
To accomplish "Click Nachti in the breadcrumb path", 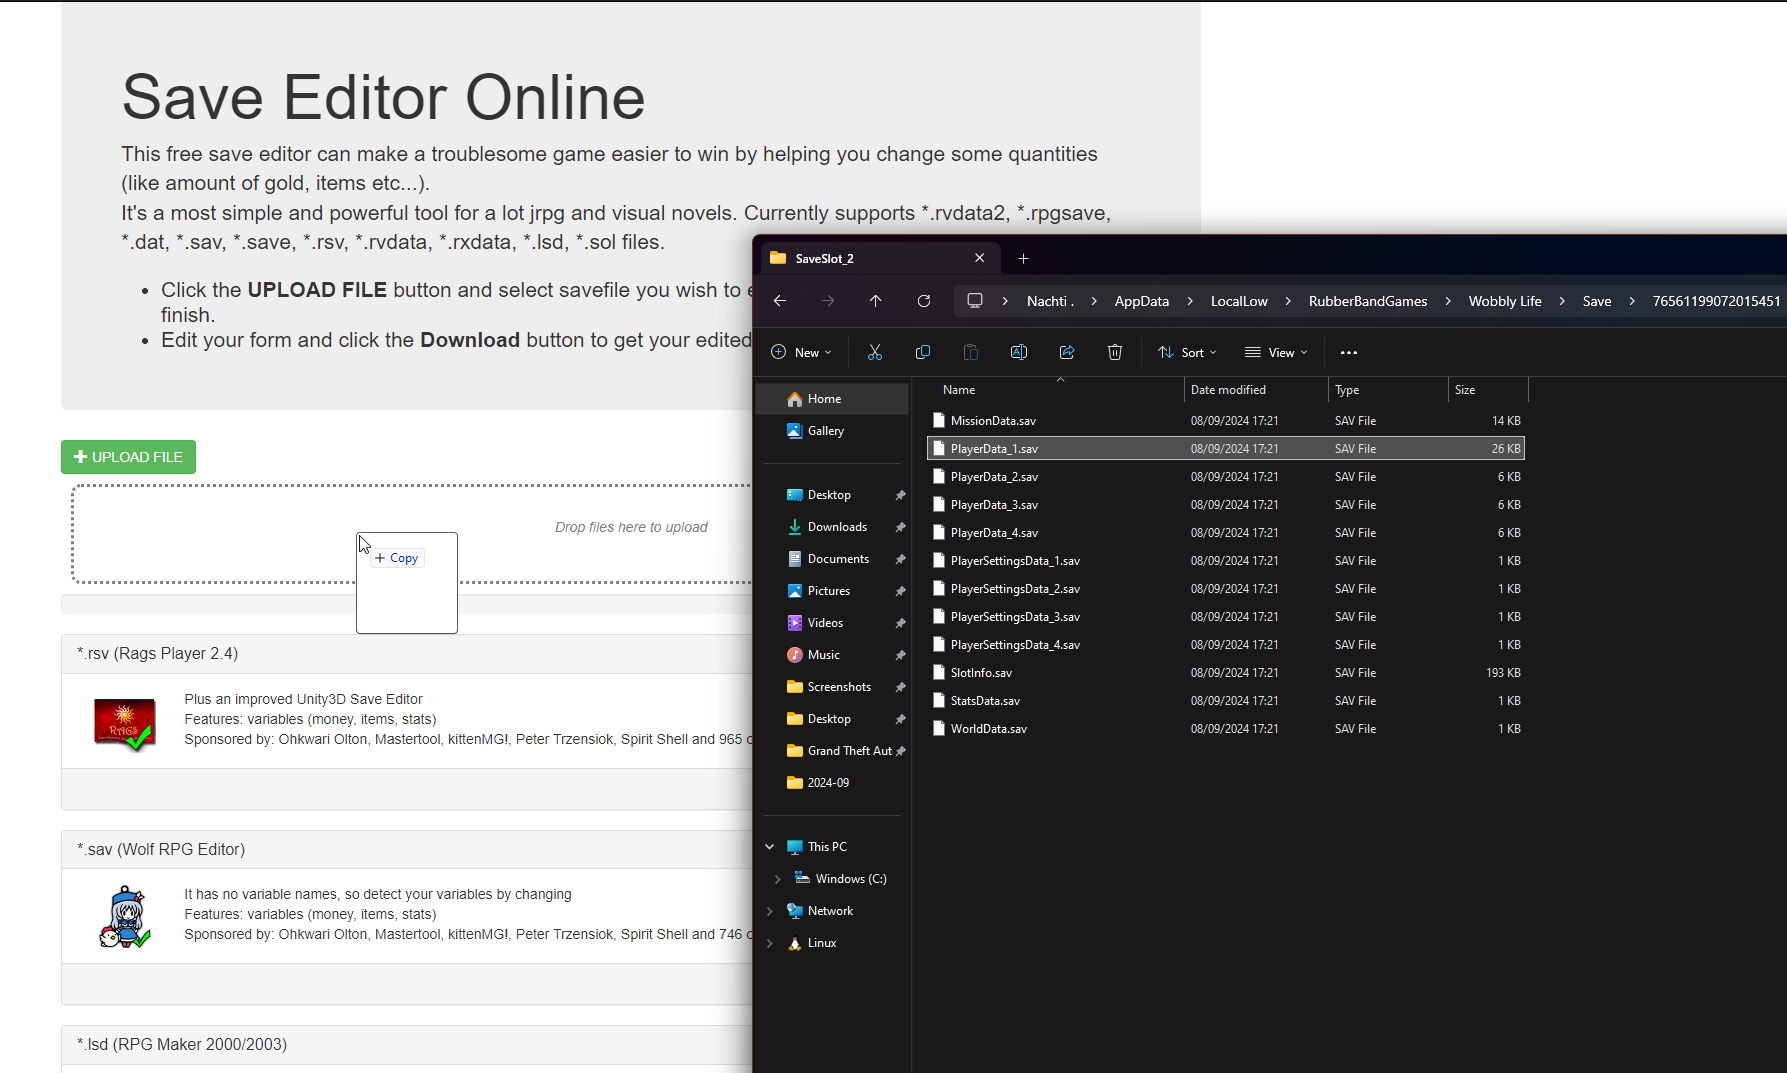I will (1050, 301).
